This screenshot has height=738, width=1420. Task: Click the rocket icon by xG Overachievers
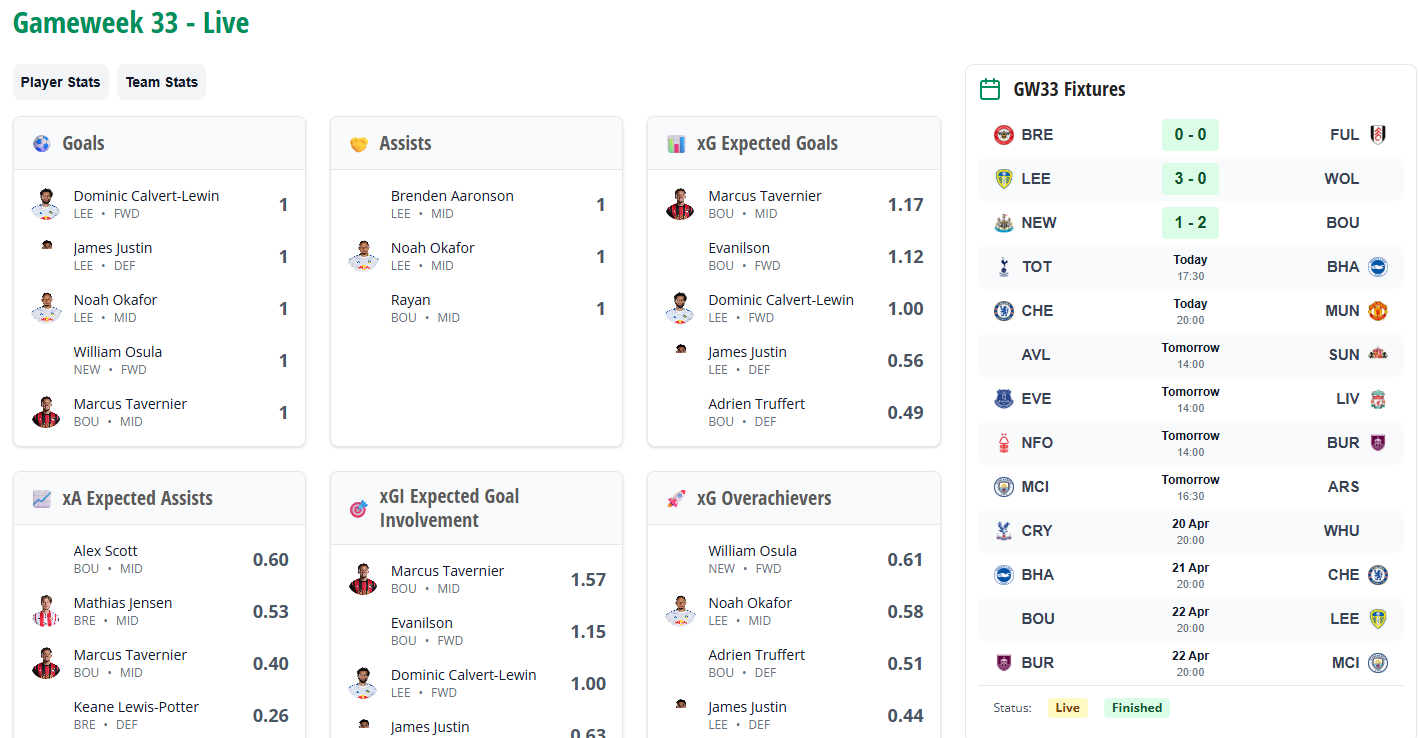(676, 498)
